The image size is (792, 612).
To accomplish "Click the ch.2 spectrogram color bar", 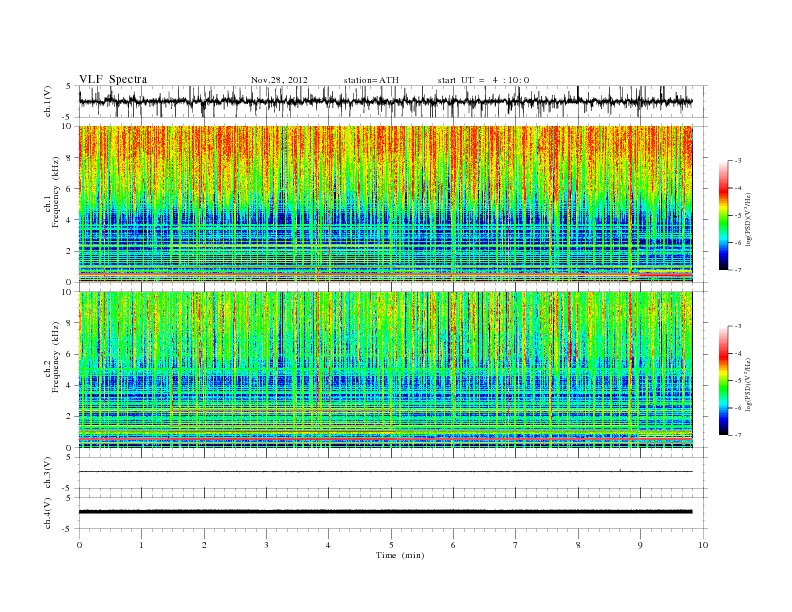I will [x=724, y=380].
